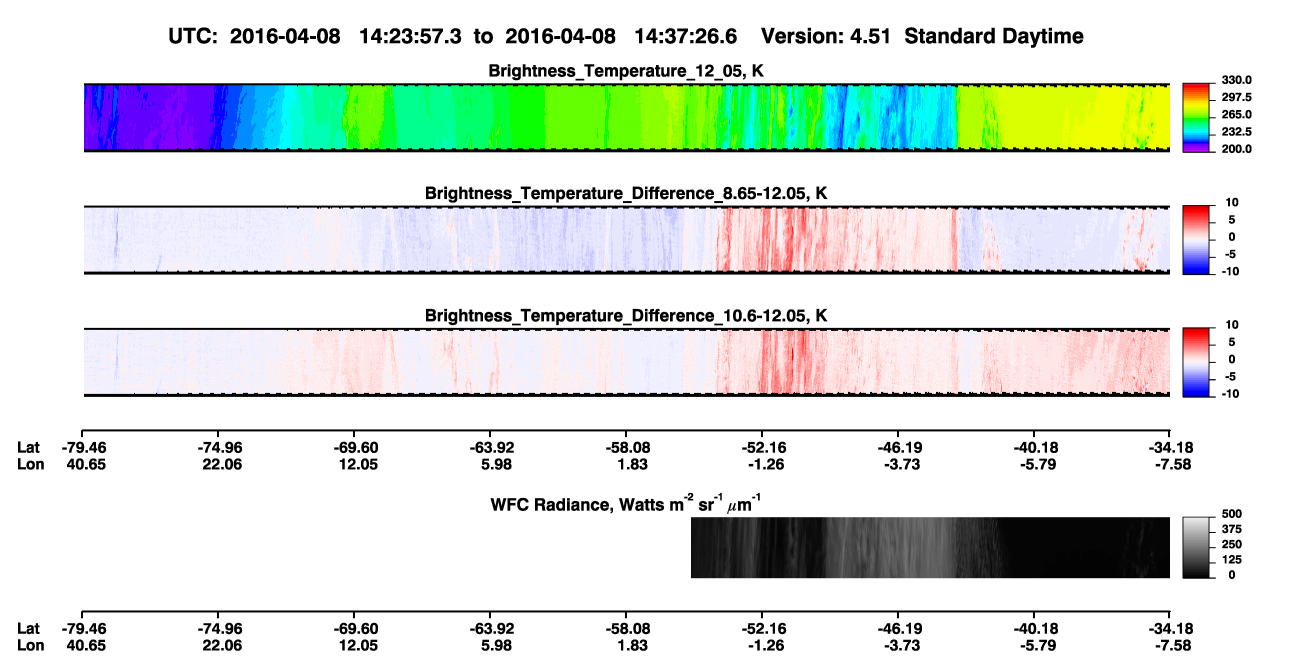The width and height of the screenshot is (1300, 667).
Task: Click the 250 tick on WFC colorbar
Action: (x=1232, y=544)
